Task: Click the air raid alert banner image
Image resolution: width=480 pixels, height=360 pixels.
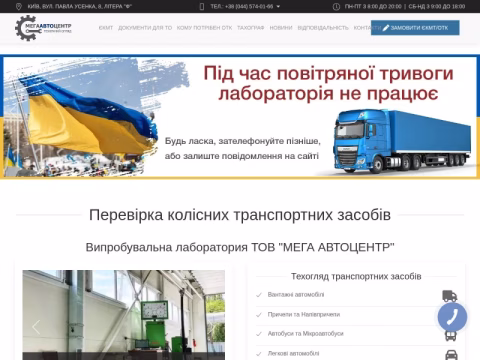Action: click(x=240, y=117)
